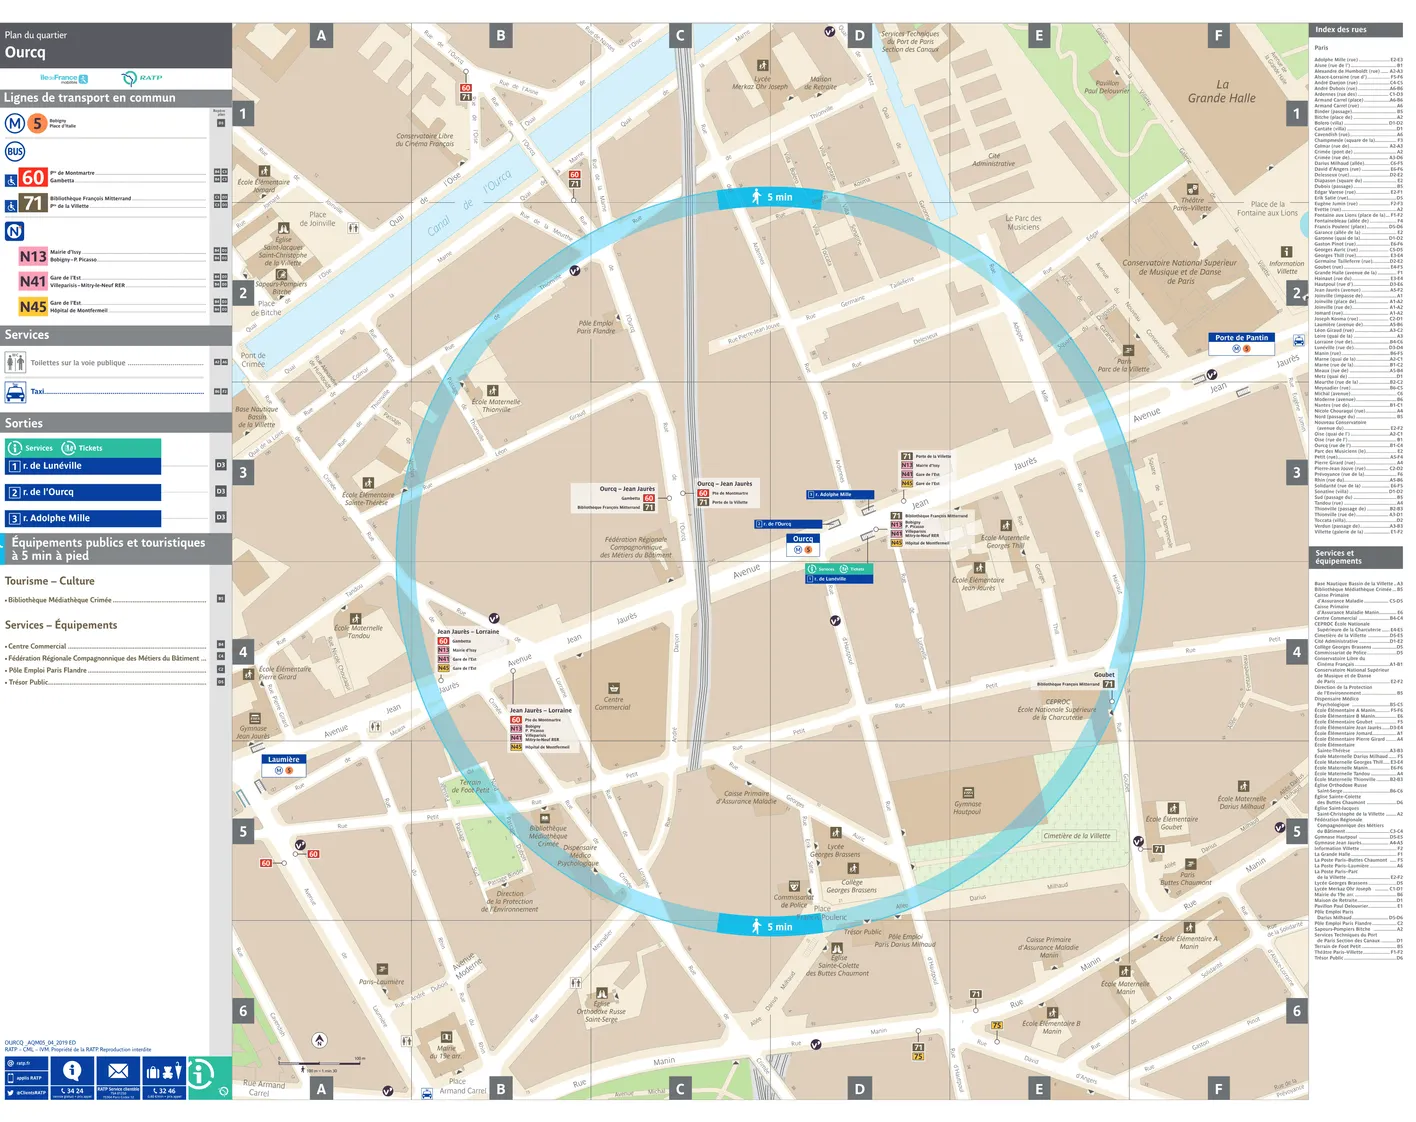Click the RATP logo in the side panel
1416x1122 pixels.
tap(142, 78)
